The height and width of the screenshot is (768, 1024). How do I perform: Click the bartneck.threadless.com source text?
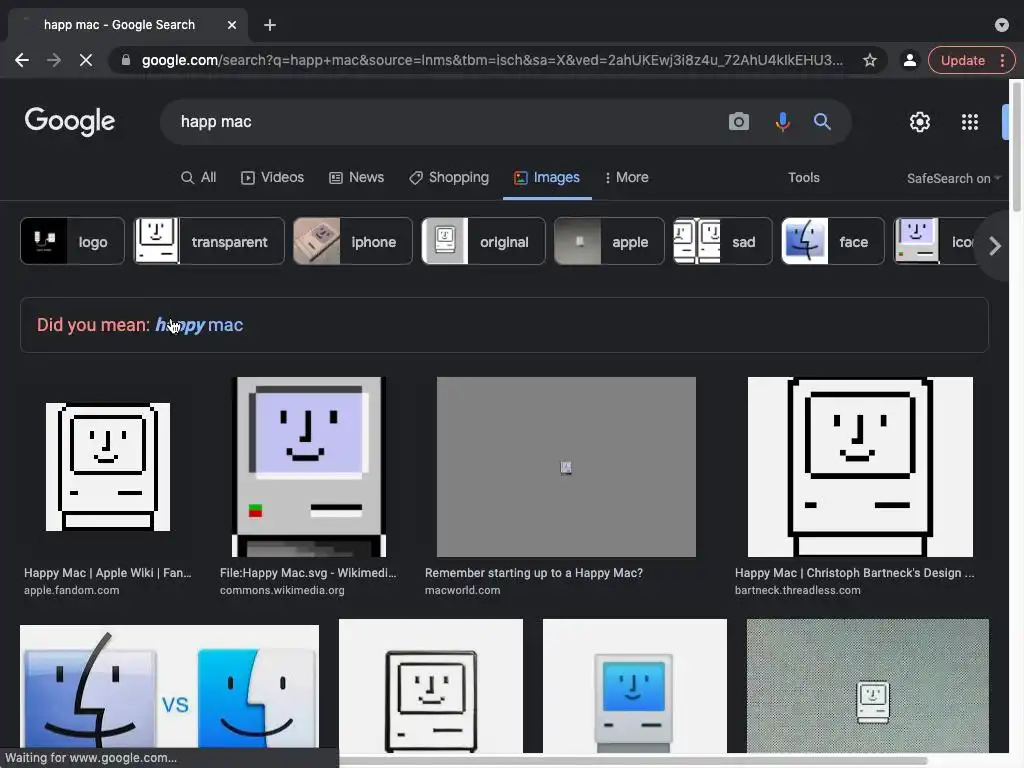coord(797,590)
